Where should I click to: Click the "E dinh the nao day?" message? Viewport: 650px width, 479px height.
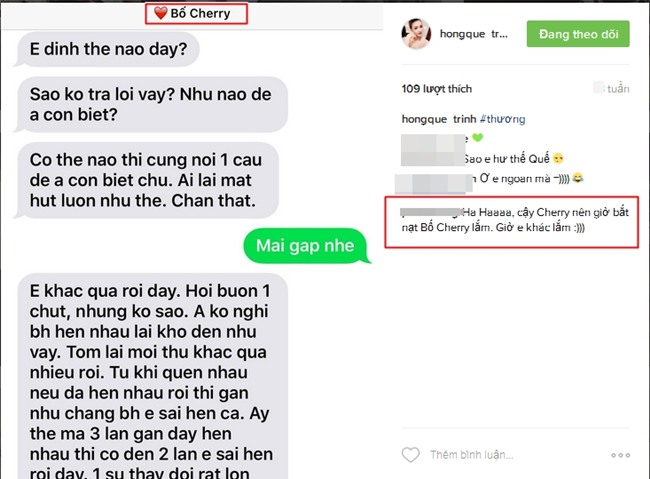pyautogui.click(x=108, y=49)
